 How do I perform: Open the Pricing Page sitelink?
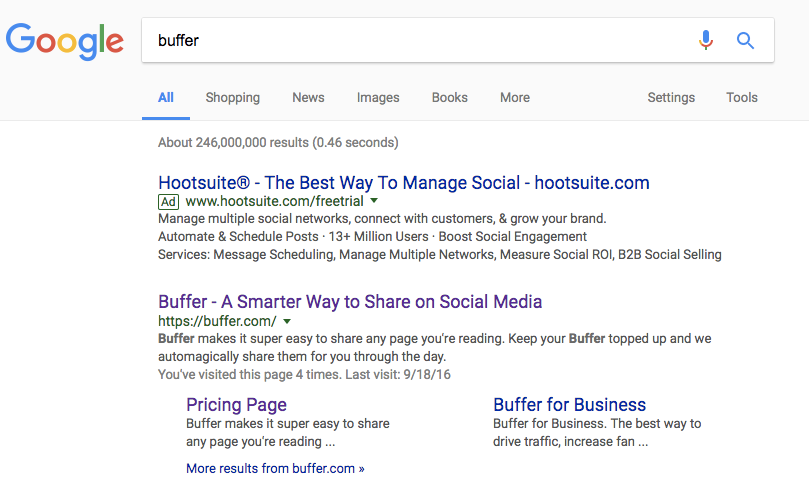point(236,405)
